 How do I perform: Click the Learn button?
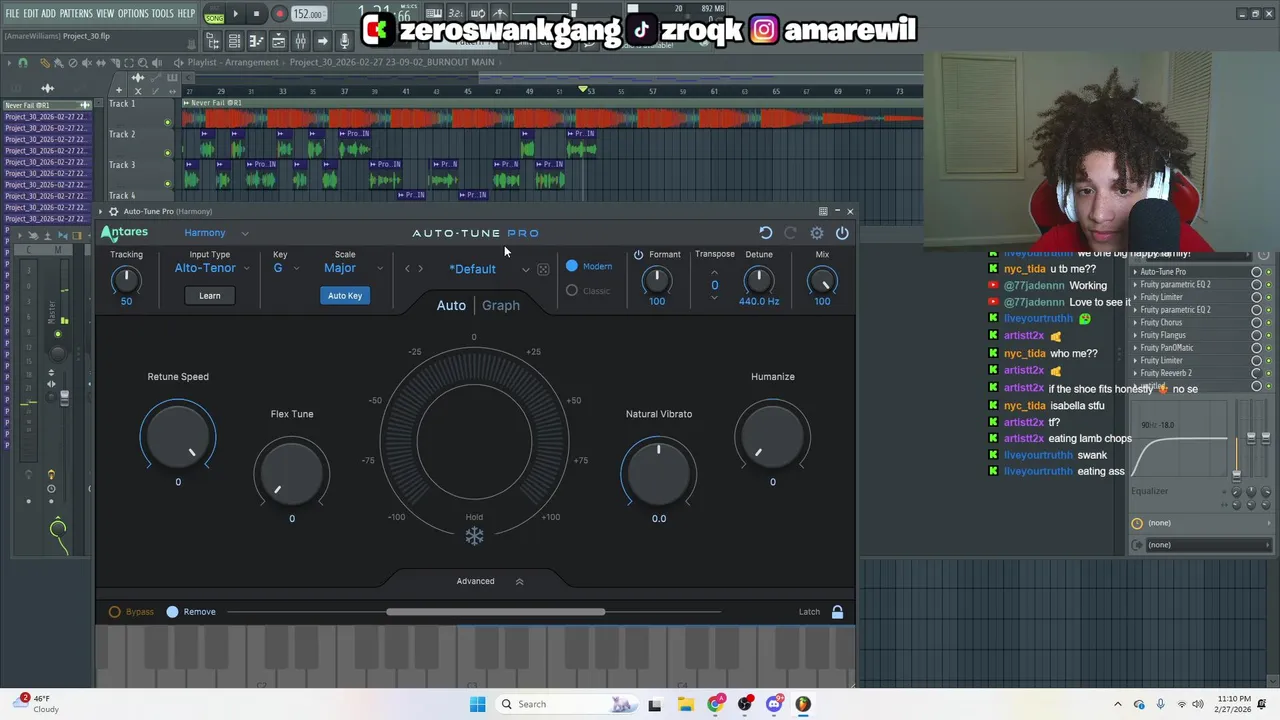point(209,295)
